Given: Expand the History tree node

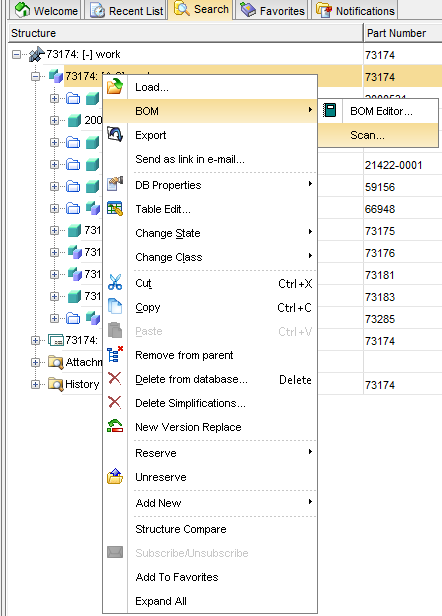Looking at the screenshot, I should (x=35, y=384).
